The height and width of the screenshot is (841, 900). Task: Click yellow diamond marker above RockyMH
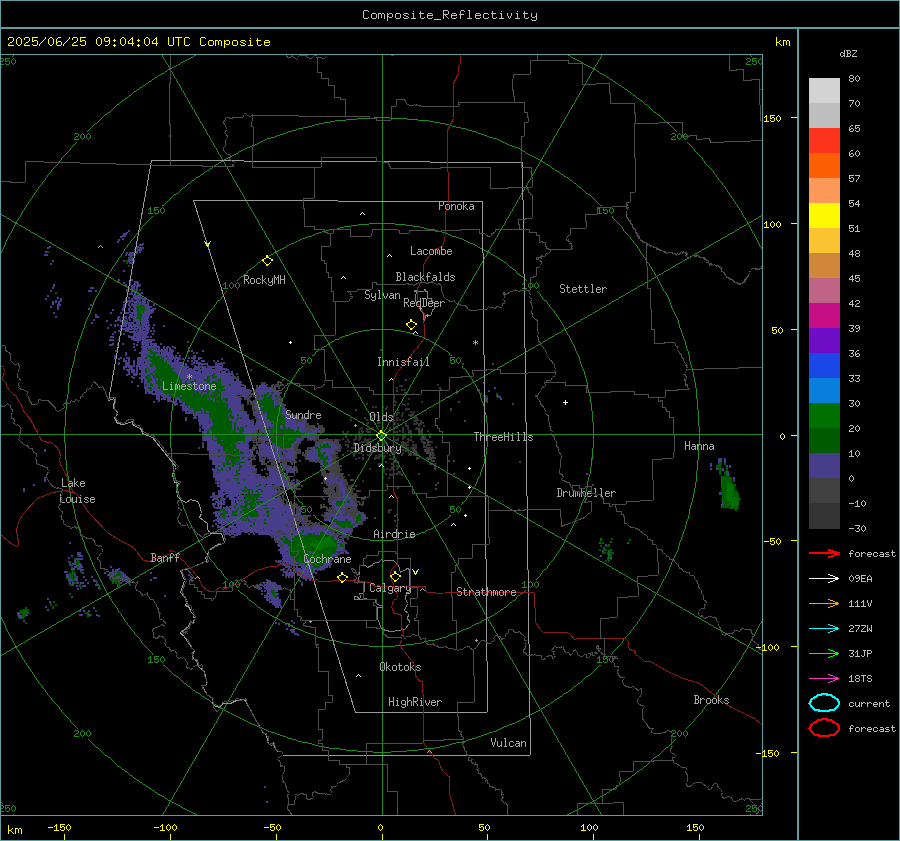pyautogui.click(x=267, y=261)
